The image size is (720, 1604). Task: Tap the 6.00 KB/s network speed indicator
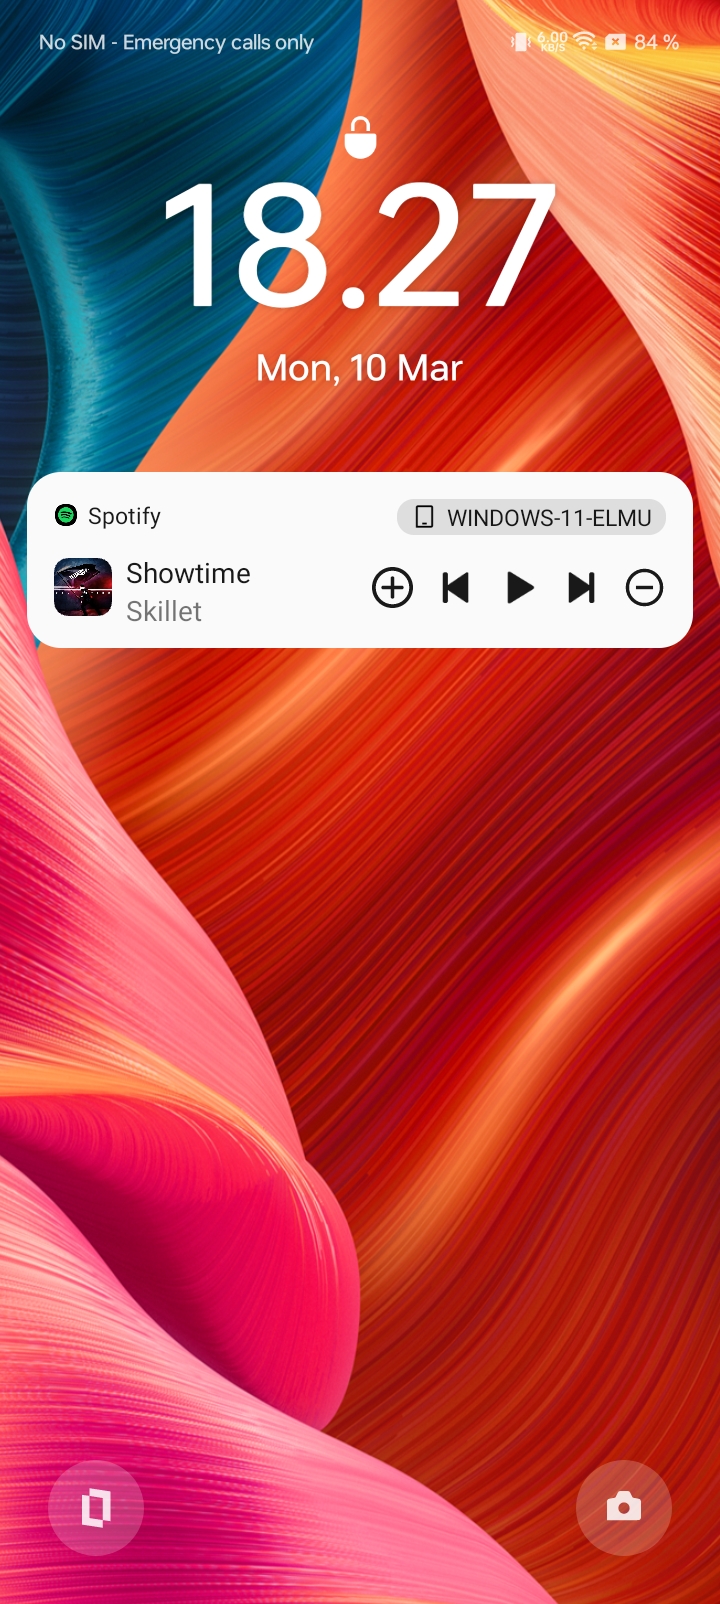552,42
